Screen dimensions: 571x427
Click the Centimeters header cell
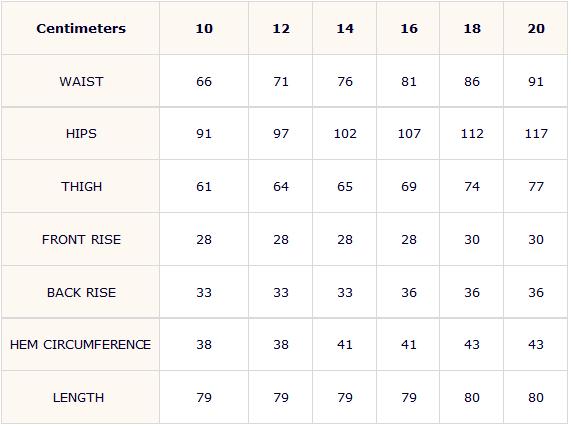pos(80,28)
